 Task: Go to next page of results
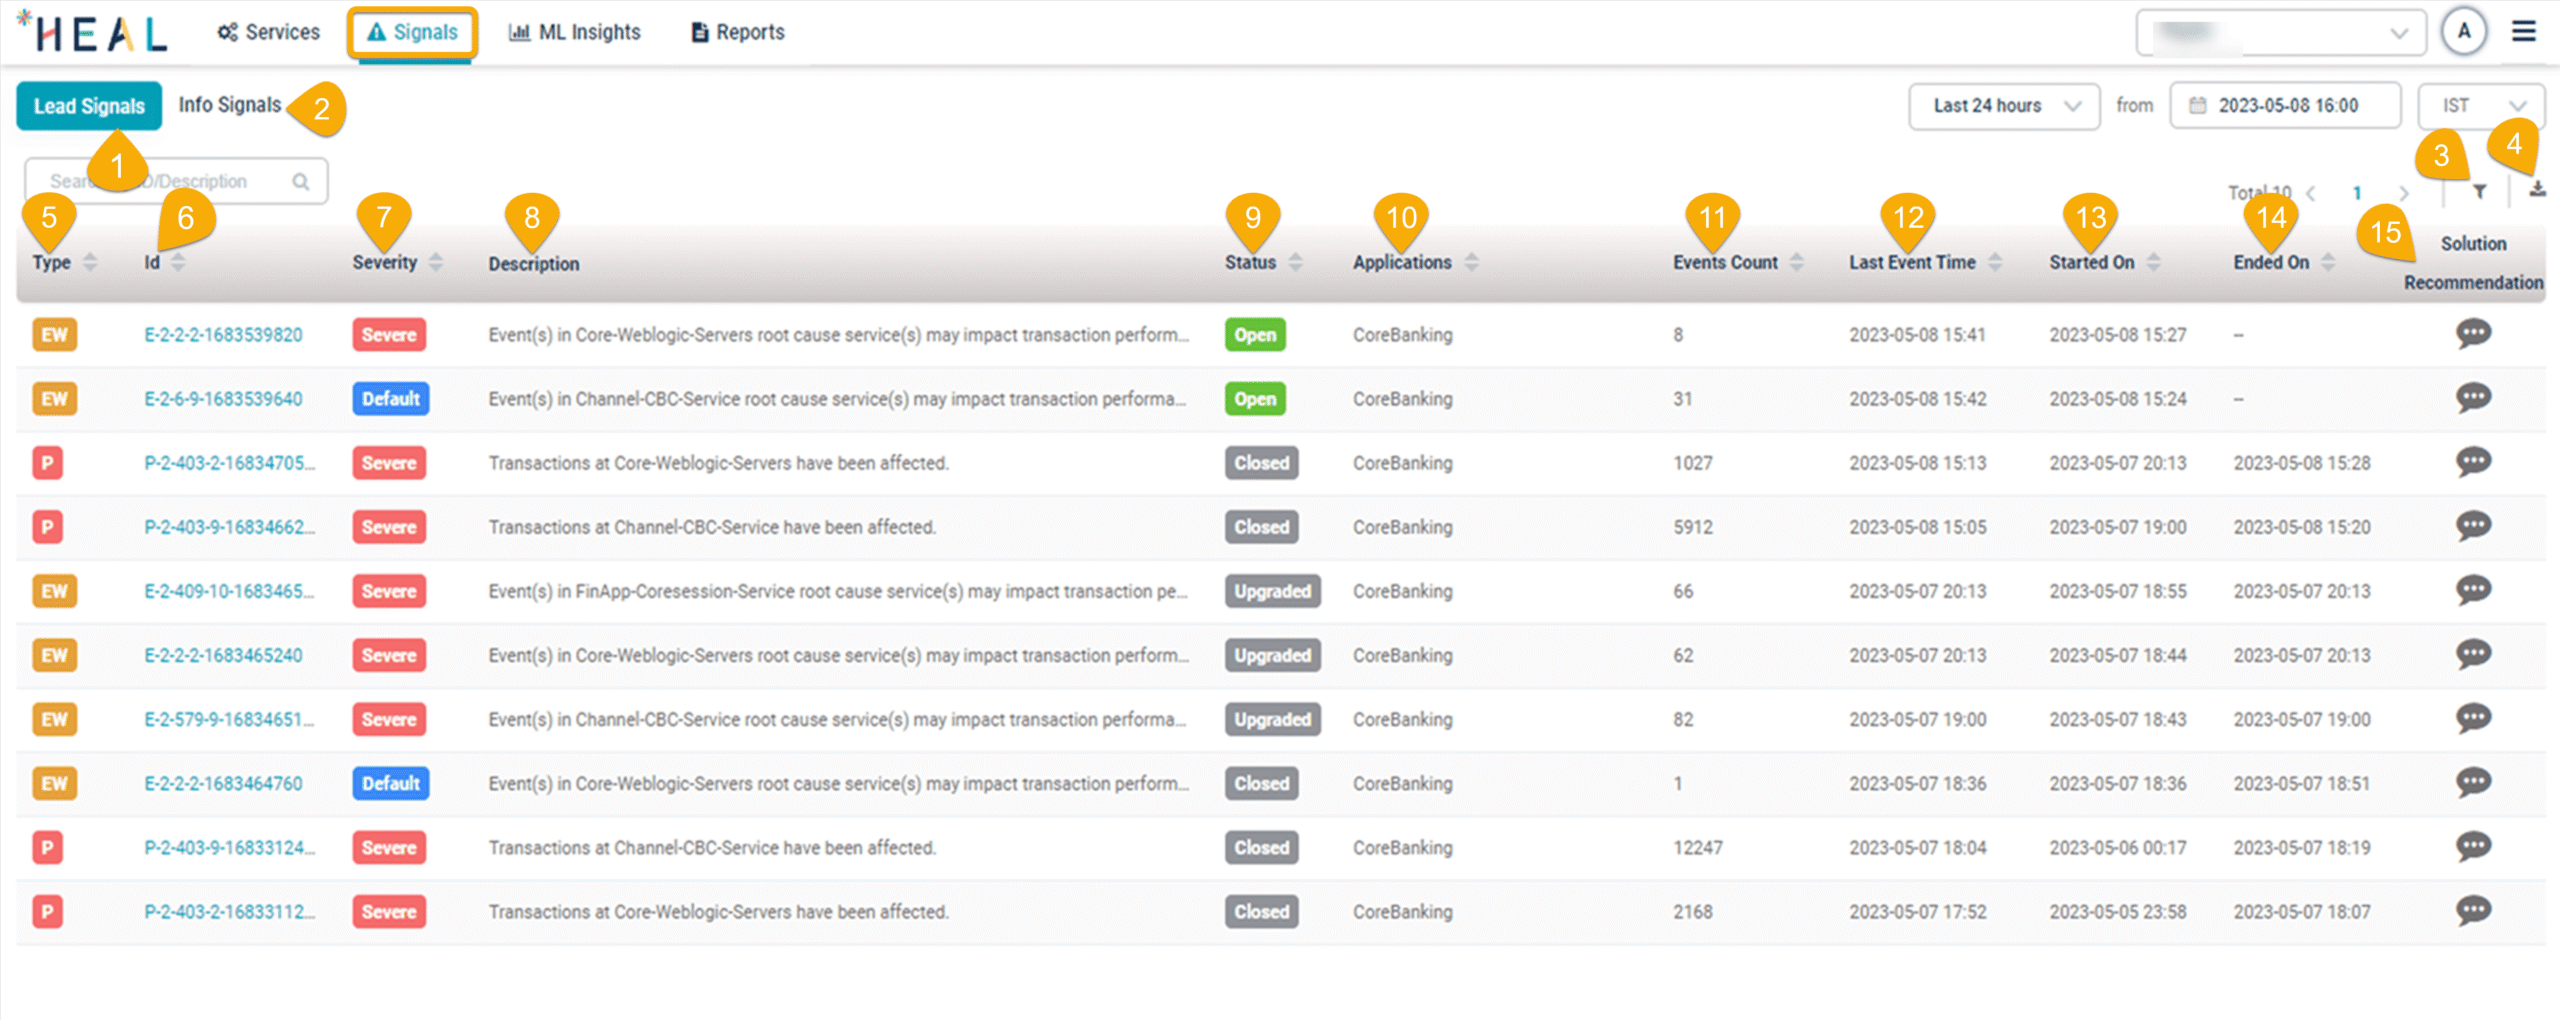click(2404, 193)
